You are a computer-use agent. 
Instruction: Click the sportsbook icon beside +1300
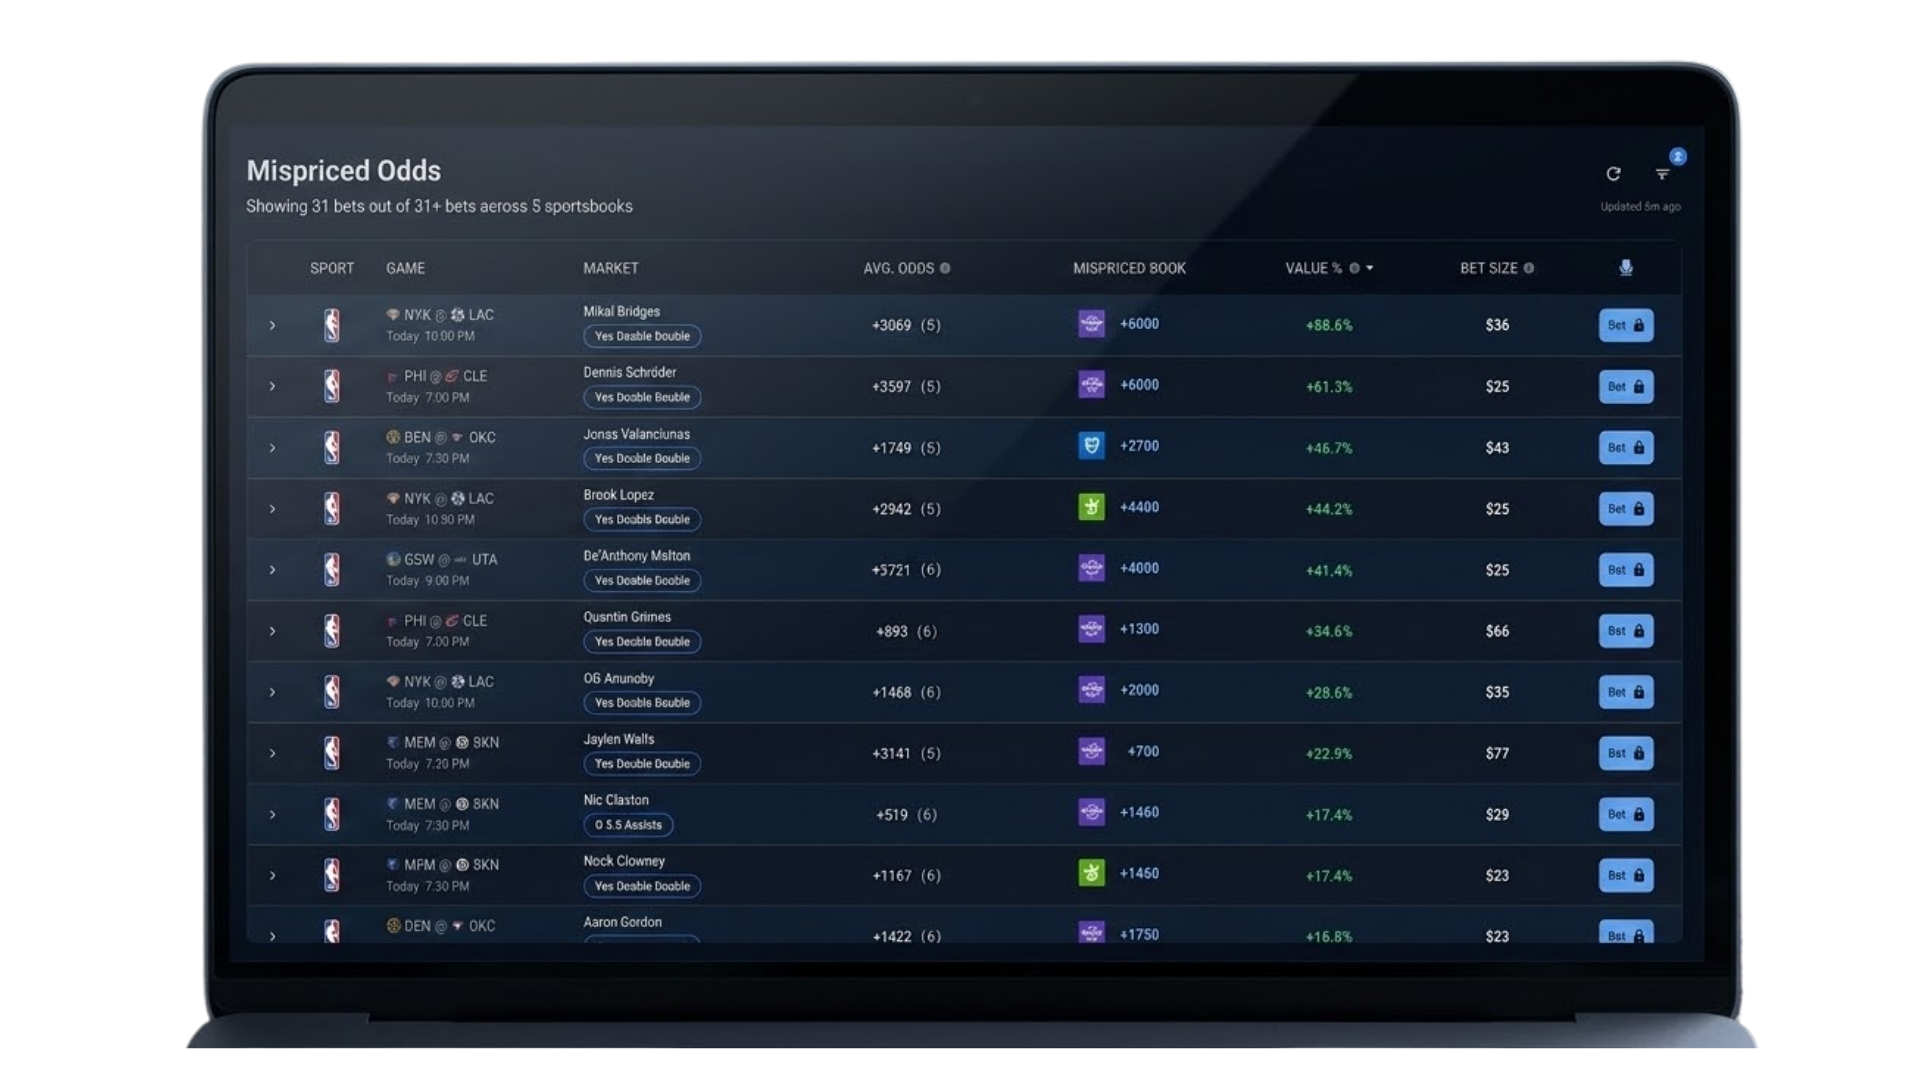[x=1091, y=629]
